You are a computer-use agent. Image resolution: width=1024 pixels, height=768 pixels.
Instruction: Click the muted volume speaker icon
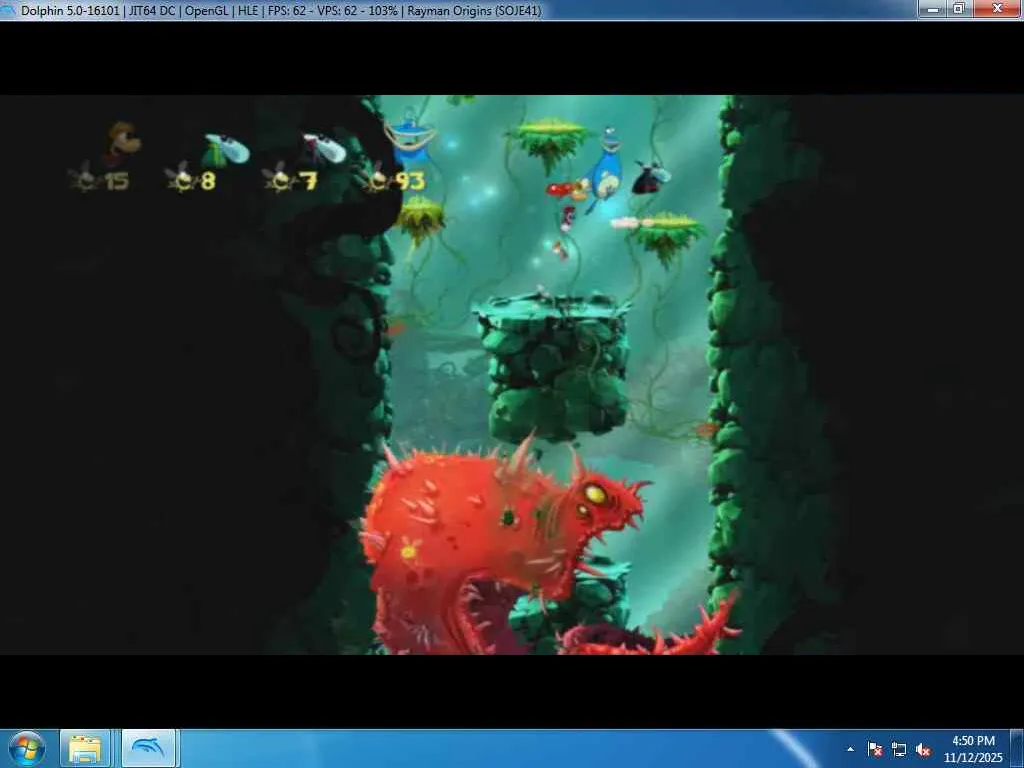[923, 750]
